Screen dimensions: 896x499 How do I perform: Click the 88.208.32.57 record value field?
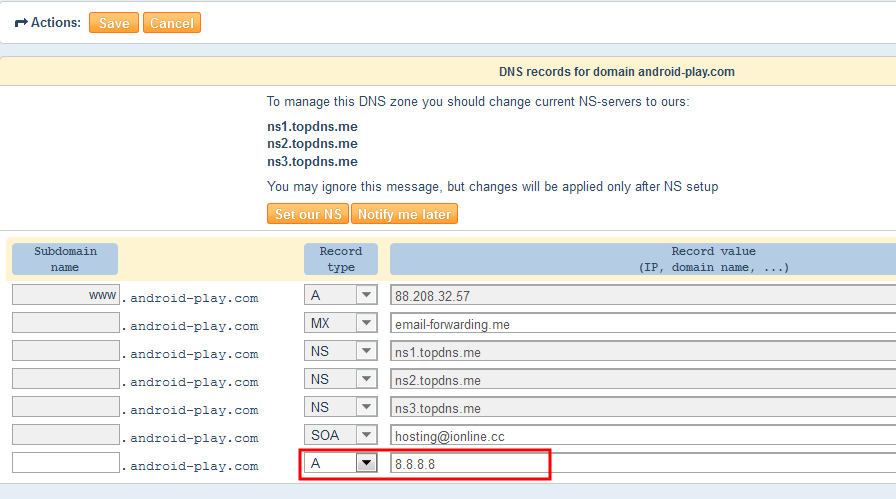tap(640, 295)
